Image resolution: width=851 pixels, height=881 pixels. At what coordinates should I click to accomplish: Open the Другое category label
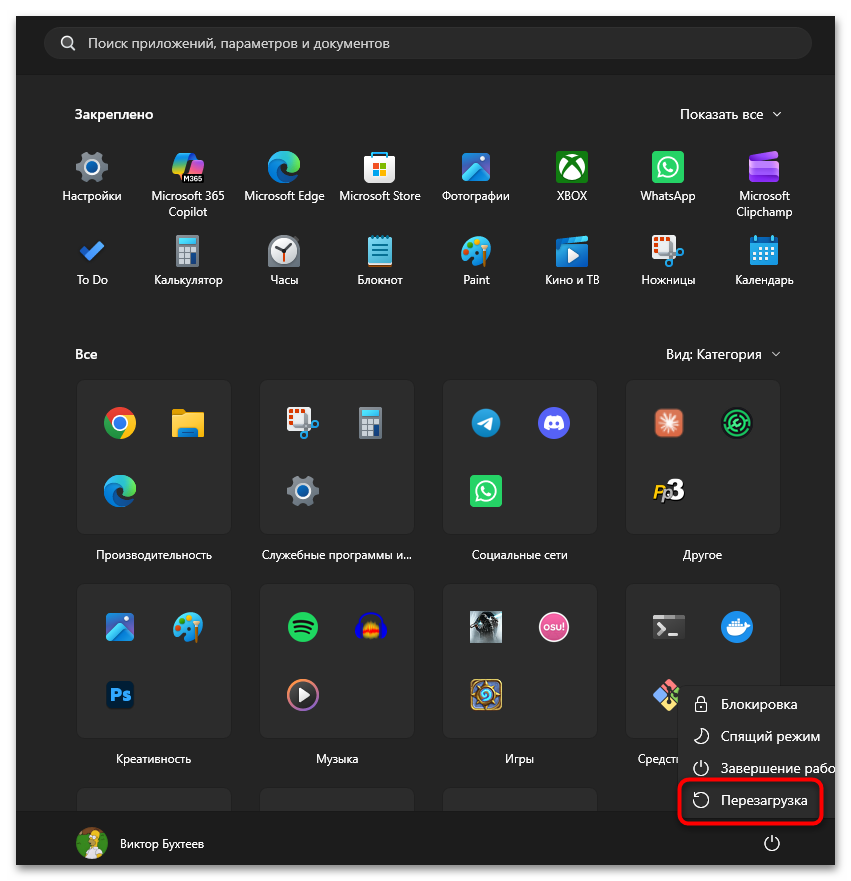(x=703, y=555)
